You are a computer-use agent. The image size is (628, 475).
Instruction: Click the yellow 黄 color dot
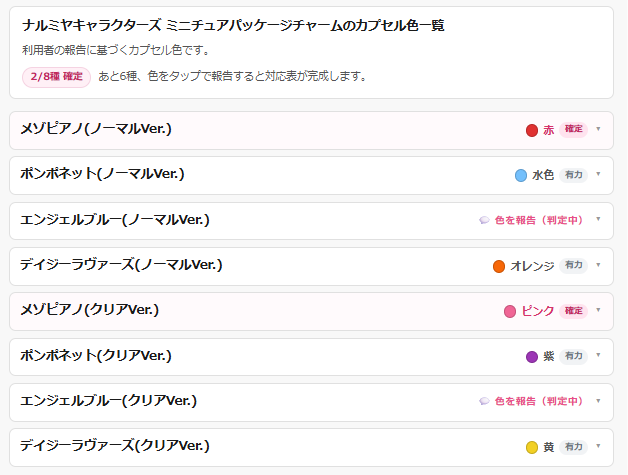coord(531,447)
